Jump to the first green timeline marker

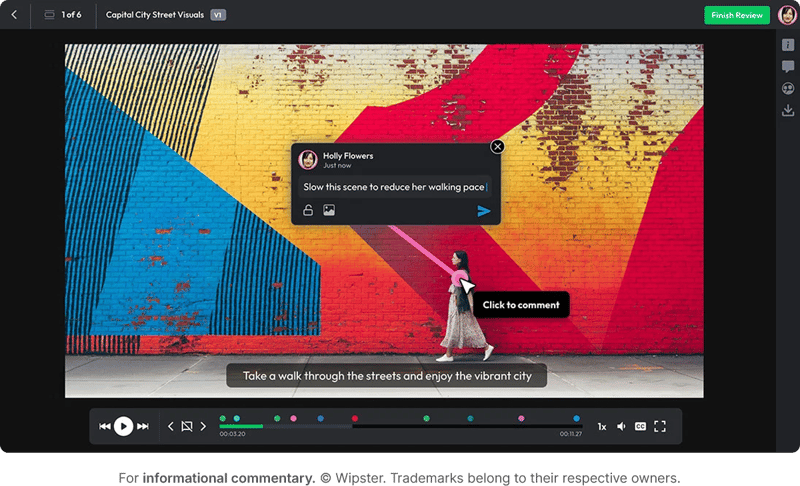pos(222,418)
